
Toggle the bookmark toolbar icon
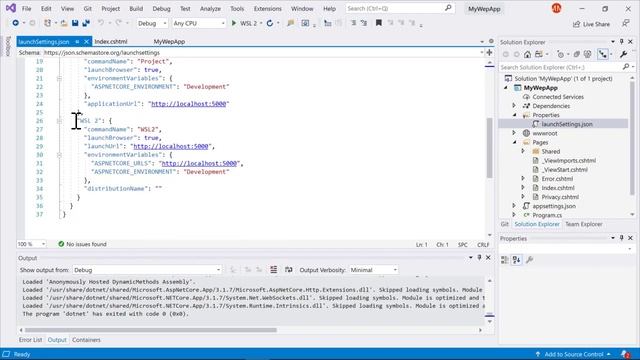pyautogui.click(x=379, y=23)
